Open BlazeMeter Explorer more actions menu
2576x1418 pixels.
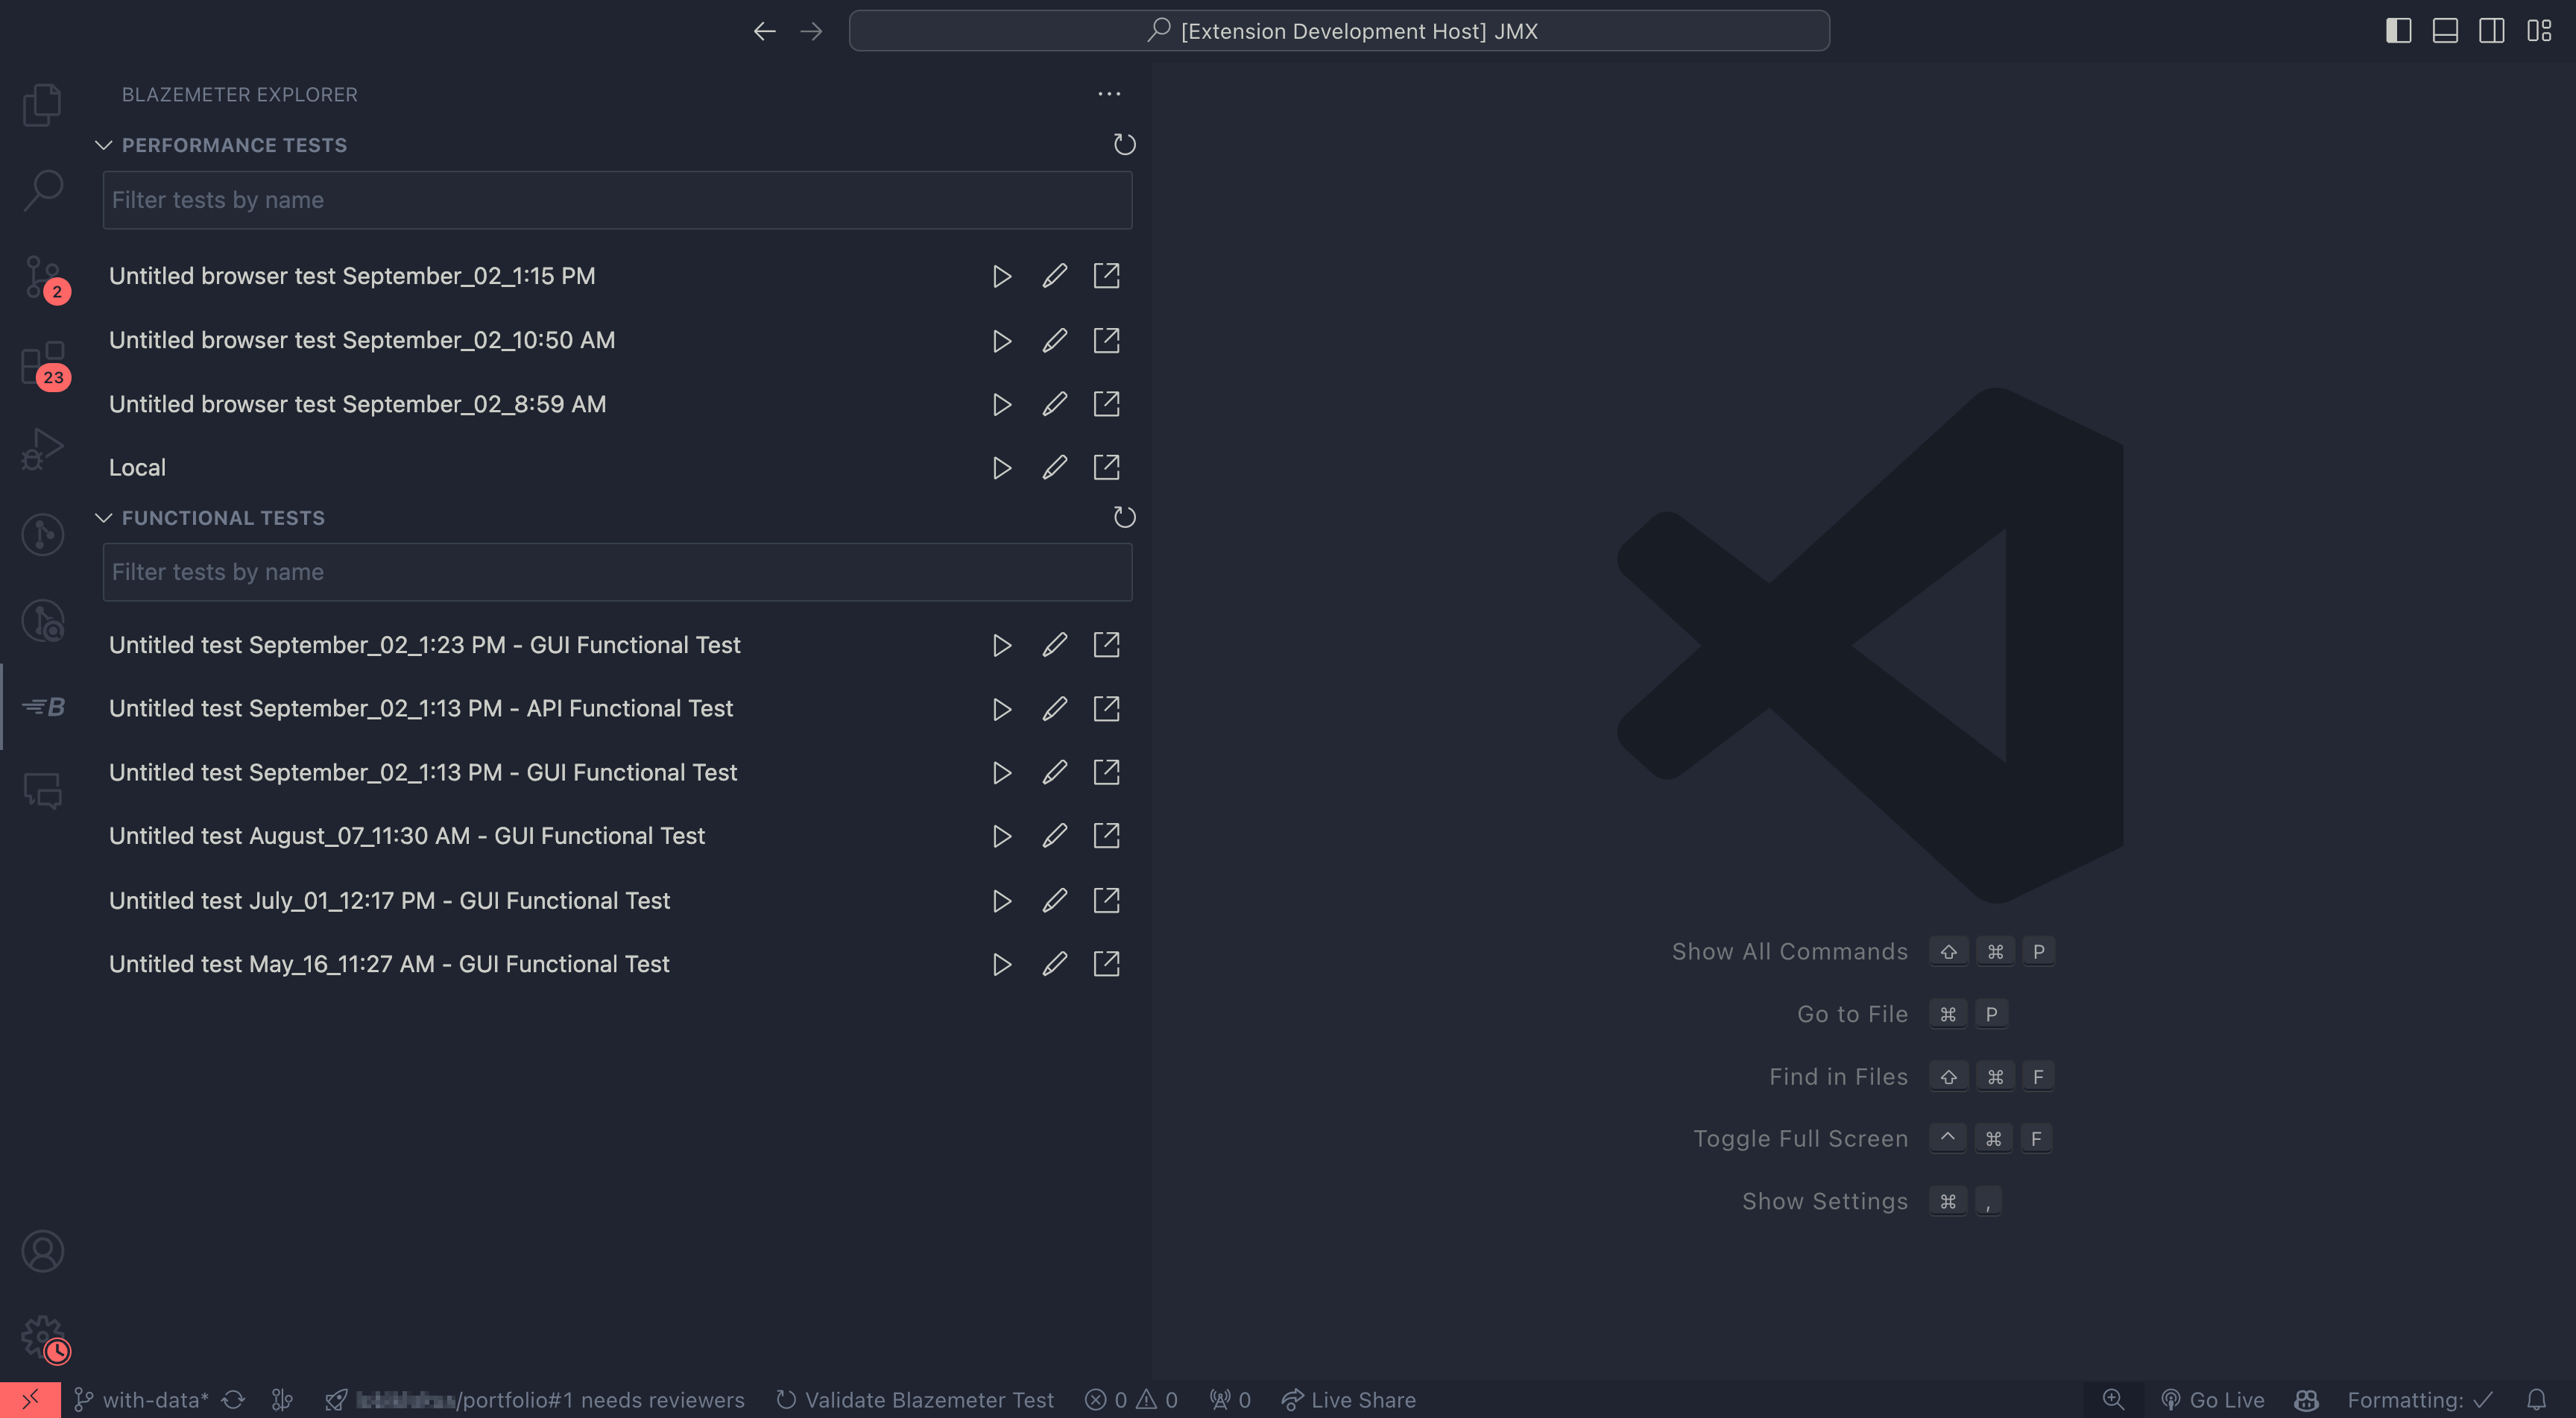pos(1109,94)
